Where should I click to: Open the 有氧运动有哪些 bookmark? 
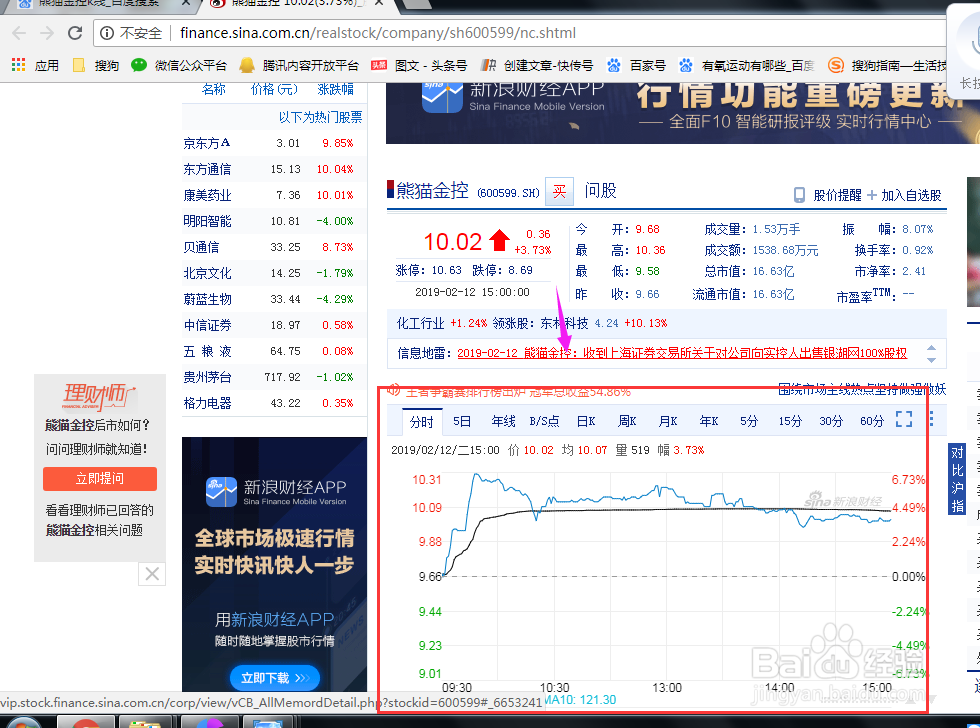[x=747, y=65]
